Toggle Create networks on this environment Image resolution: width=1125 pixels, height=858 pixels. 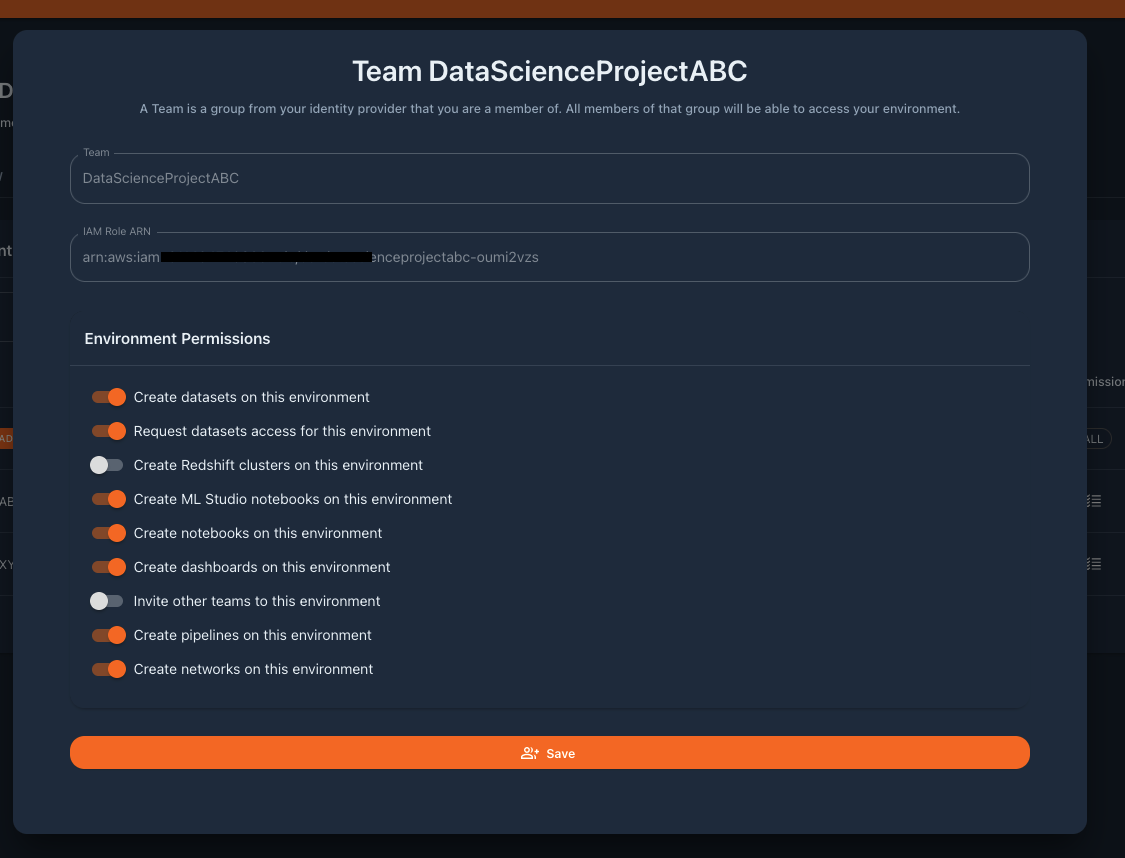pos(108,669)
